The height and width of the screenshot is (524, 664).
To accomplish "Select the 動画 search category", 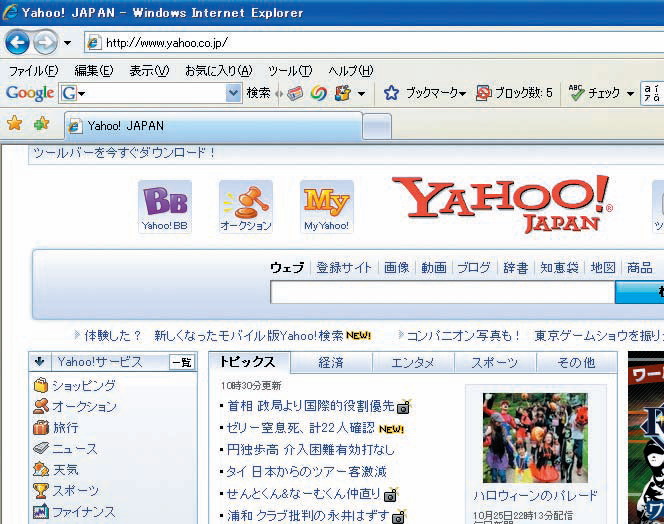I will click(x=434, y=268).
